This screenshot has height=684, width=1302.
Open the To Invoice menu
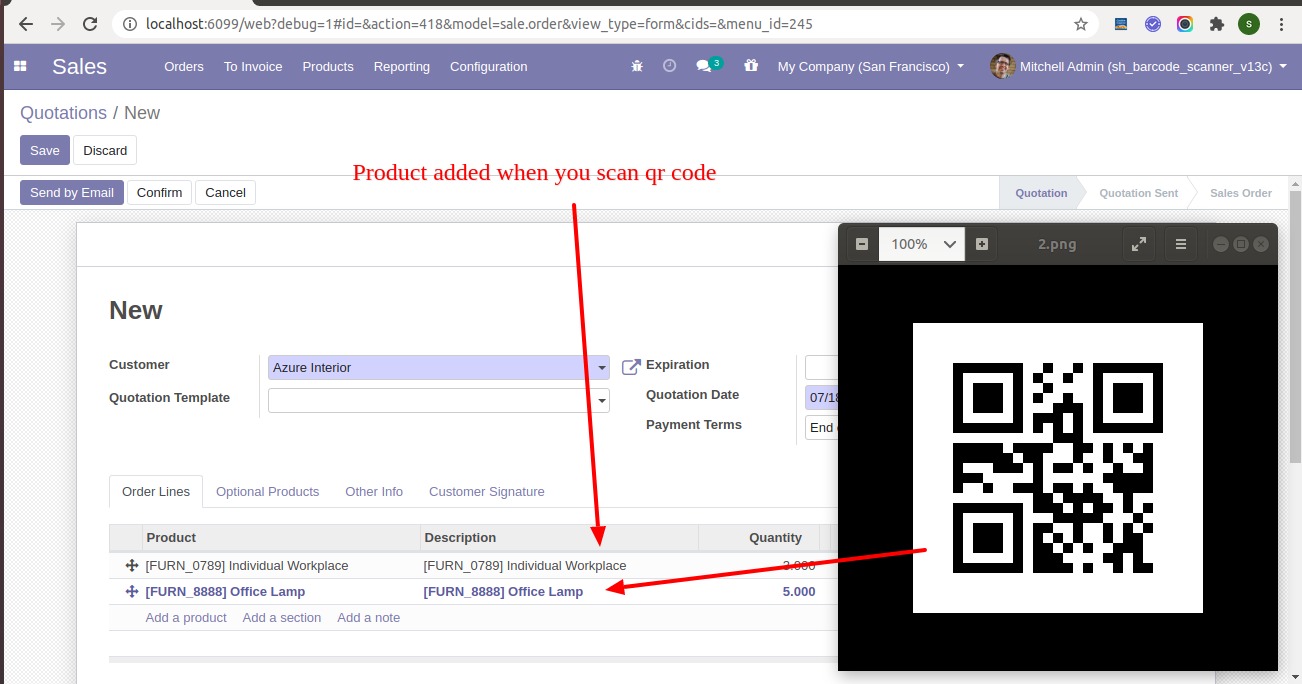[253, 66]
